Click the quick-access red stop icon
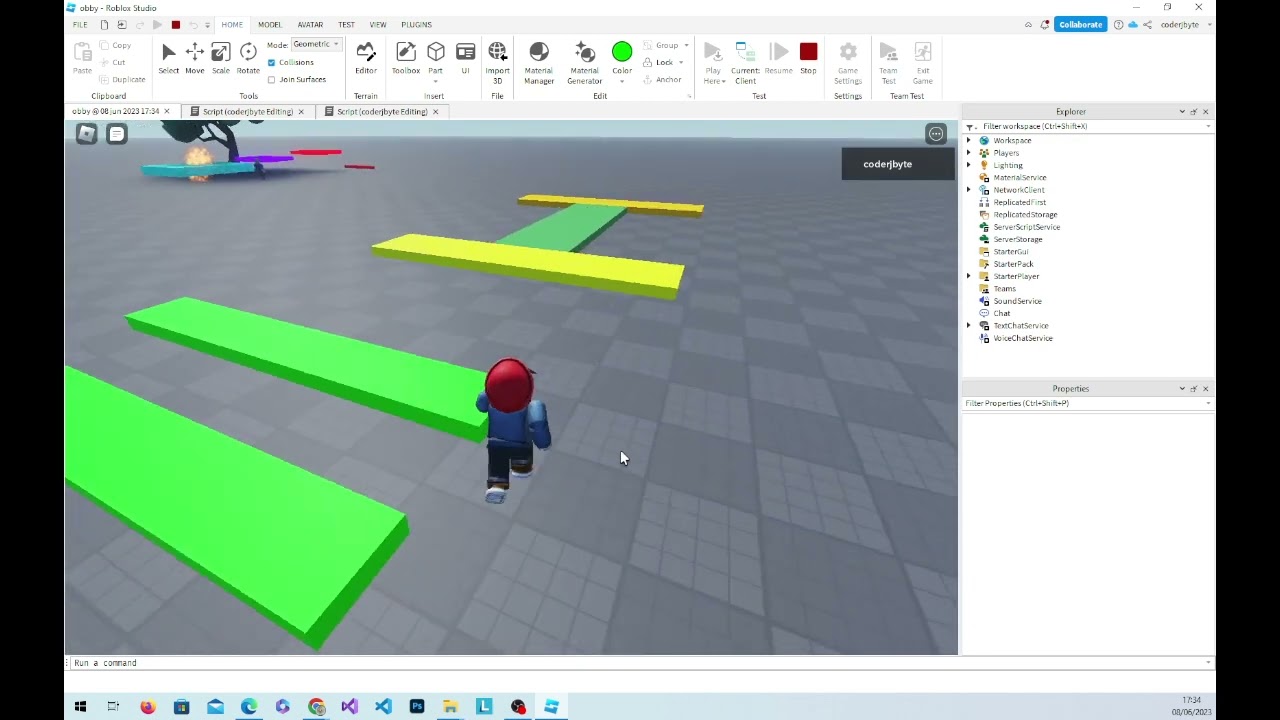 (x=176, y=25)
